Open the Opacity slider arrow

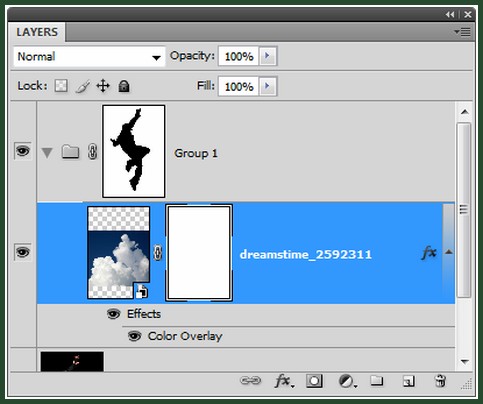pyautogui.click(x=268, y=56)
